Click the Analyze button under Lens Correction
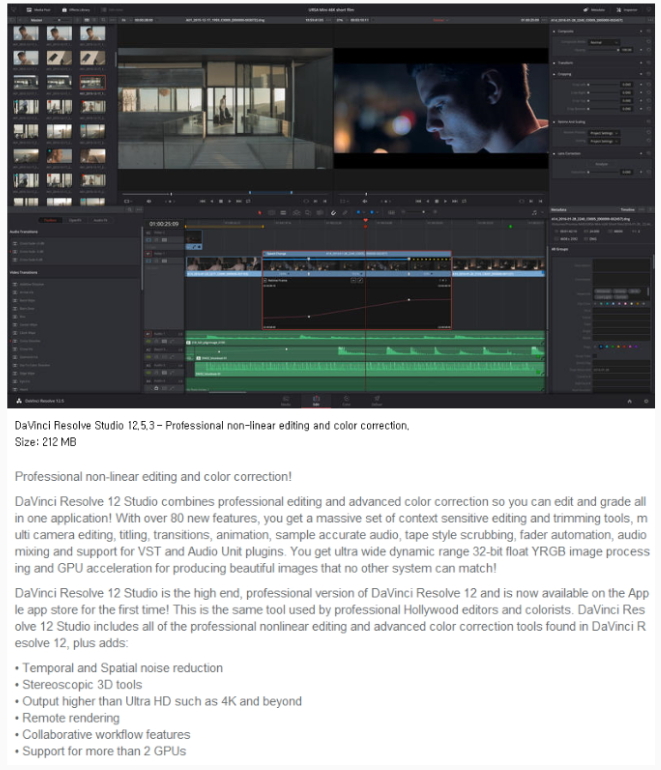 coord(602,164)
